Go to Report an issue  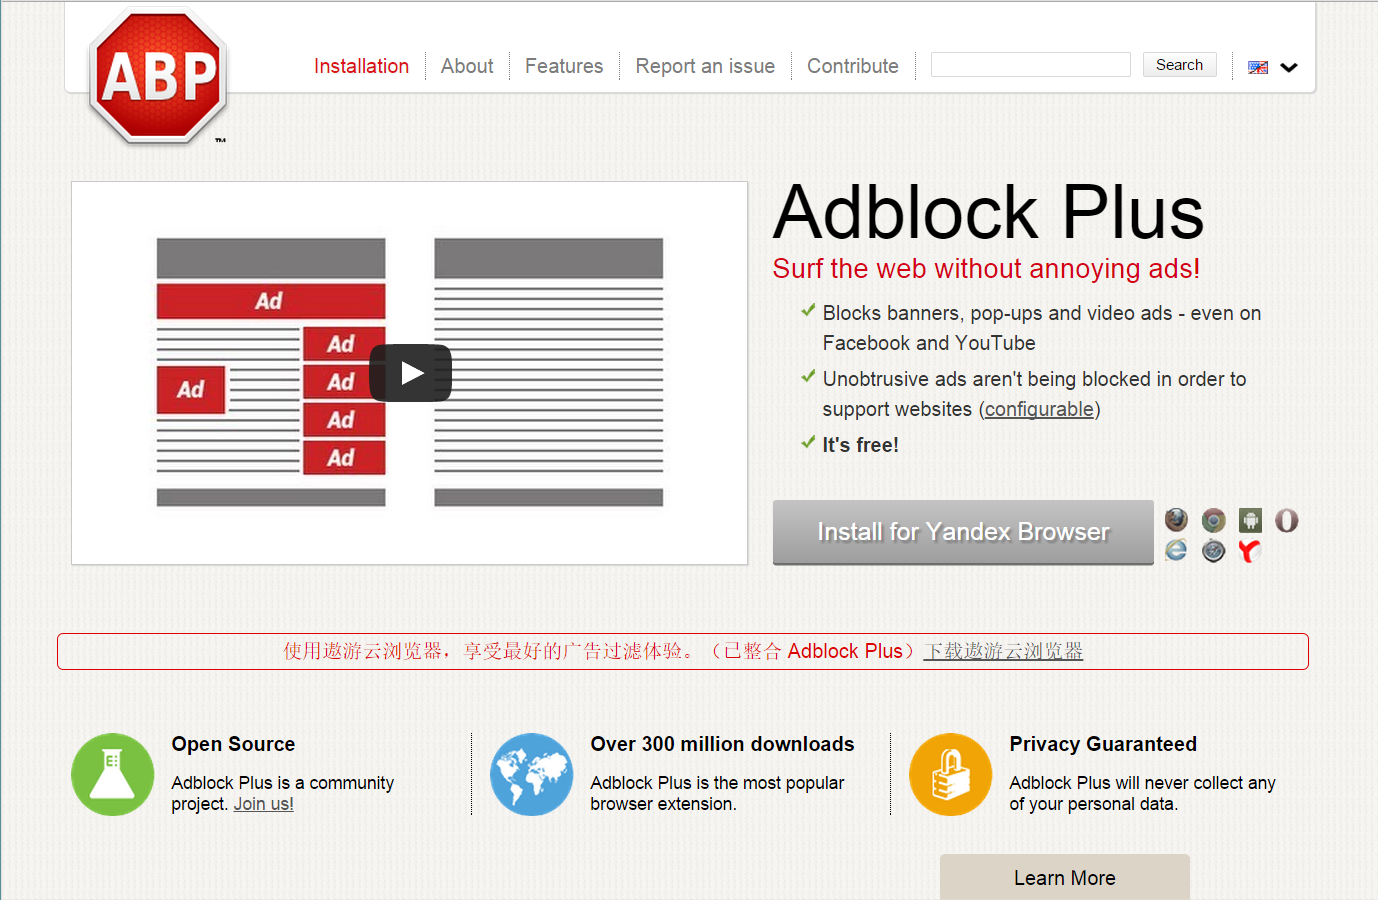tap(705, 66)
